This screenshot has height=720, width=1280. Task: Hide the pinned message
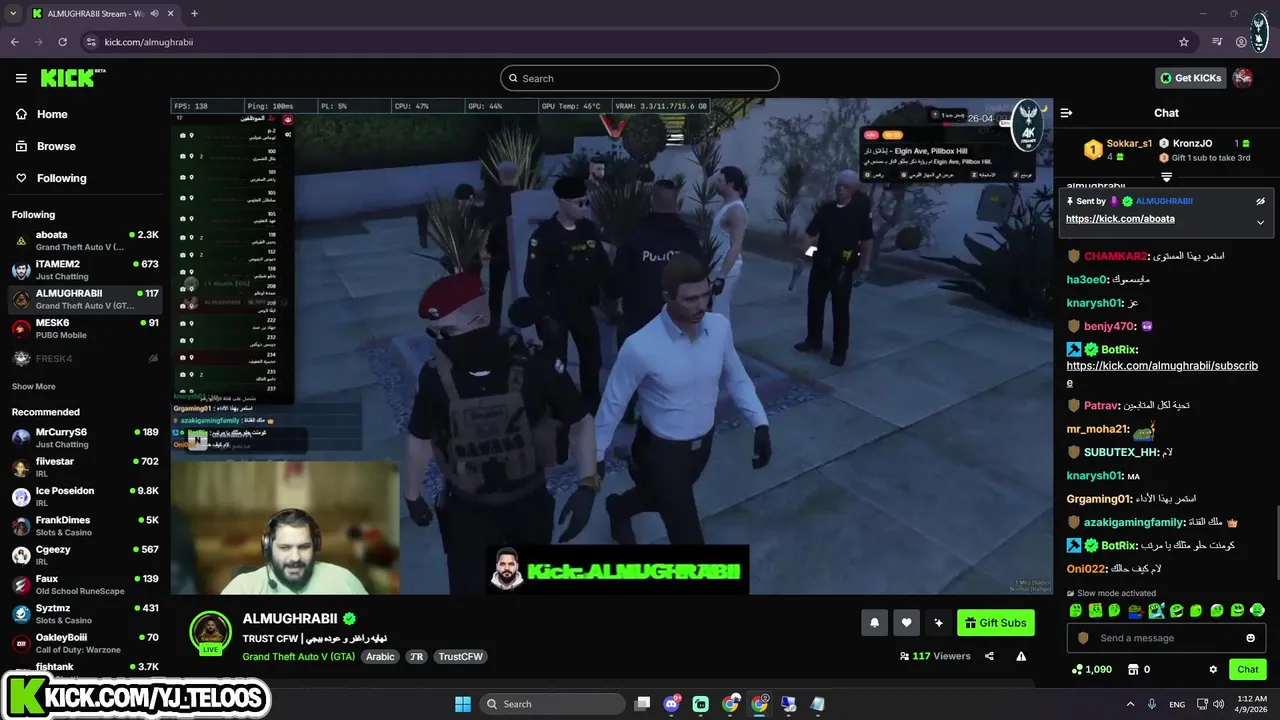(x=1260, y=201)
